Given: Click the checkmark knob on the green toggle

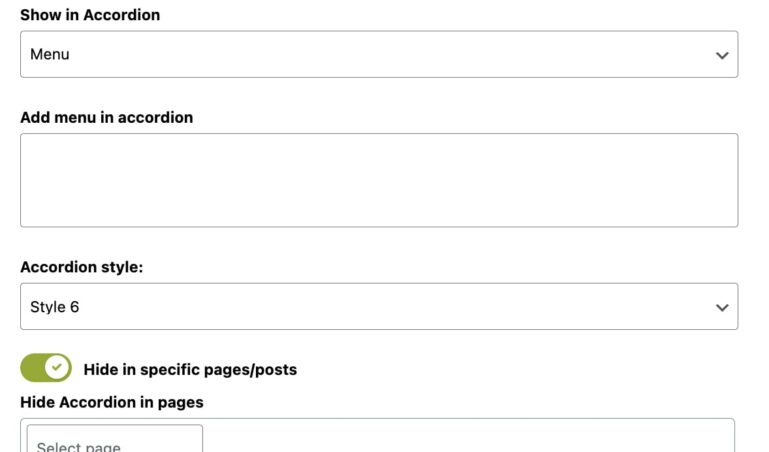Looking at the screenshot, I should click(x=58, y=368).
